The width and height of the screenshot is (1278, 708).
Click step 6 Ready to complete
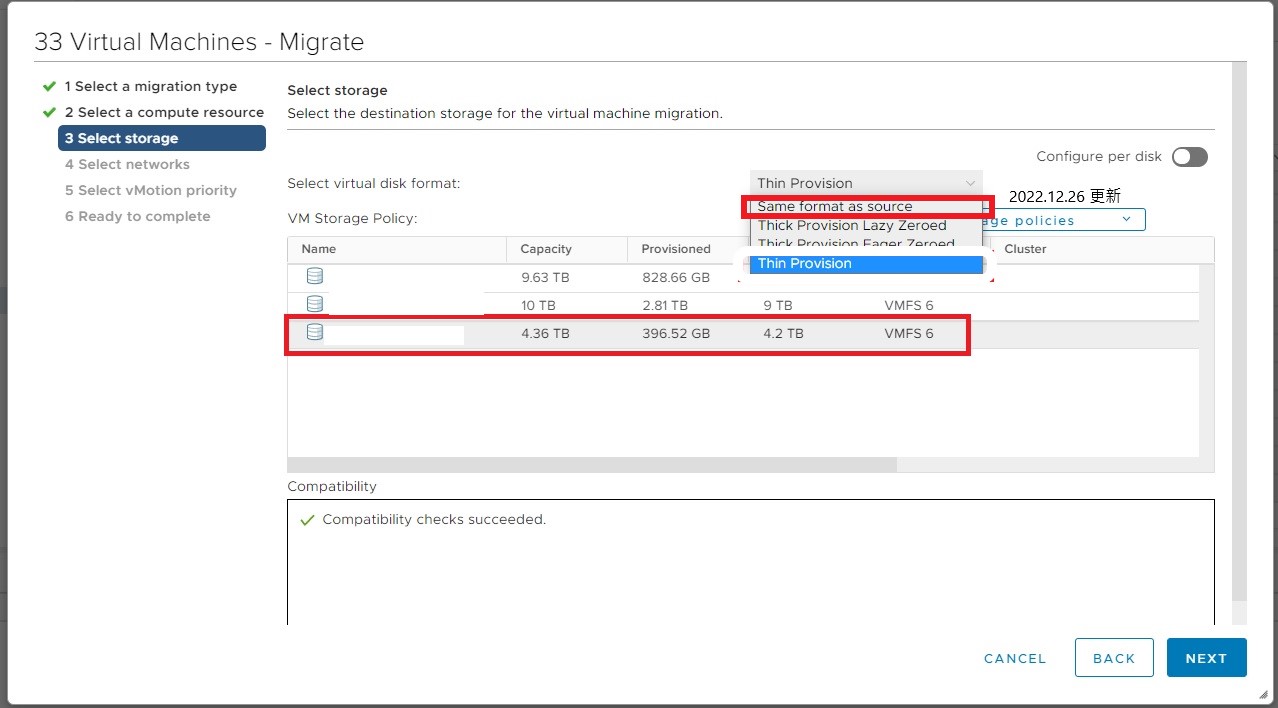[x=138, y=216]
